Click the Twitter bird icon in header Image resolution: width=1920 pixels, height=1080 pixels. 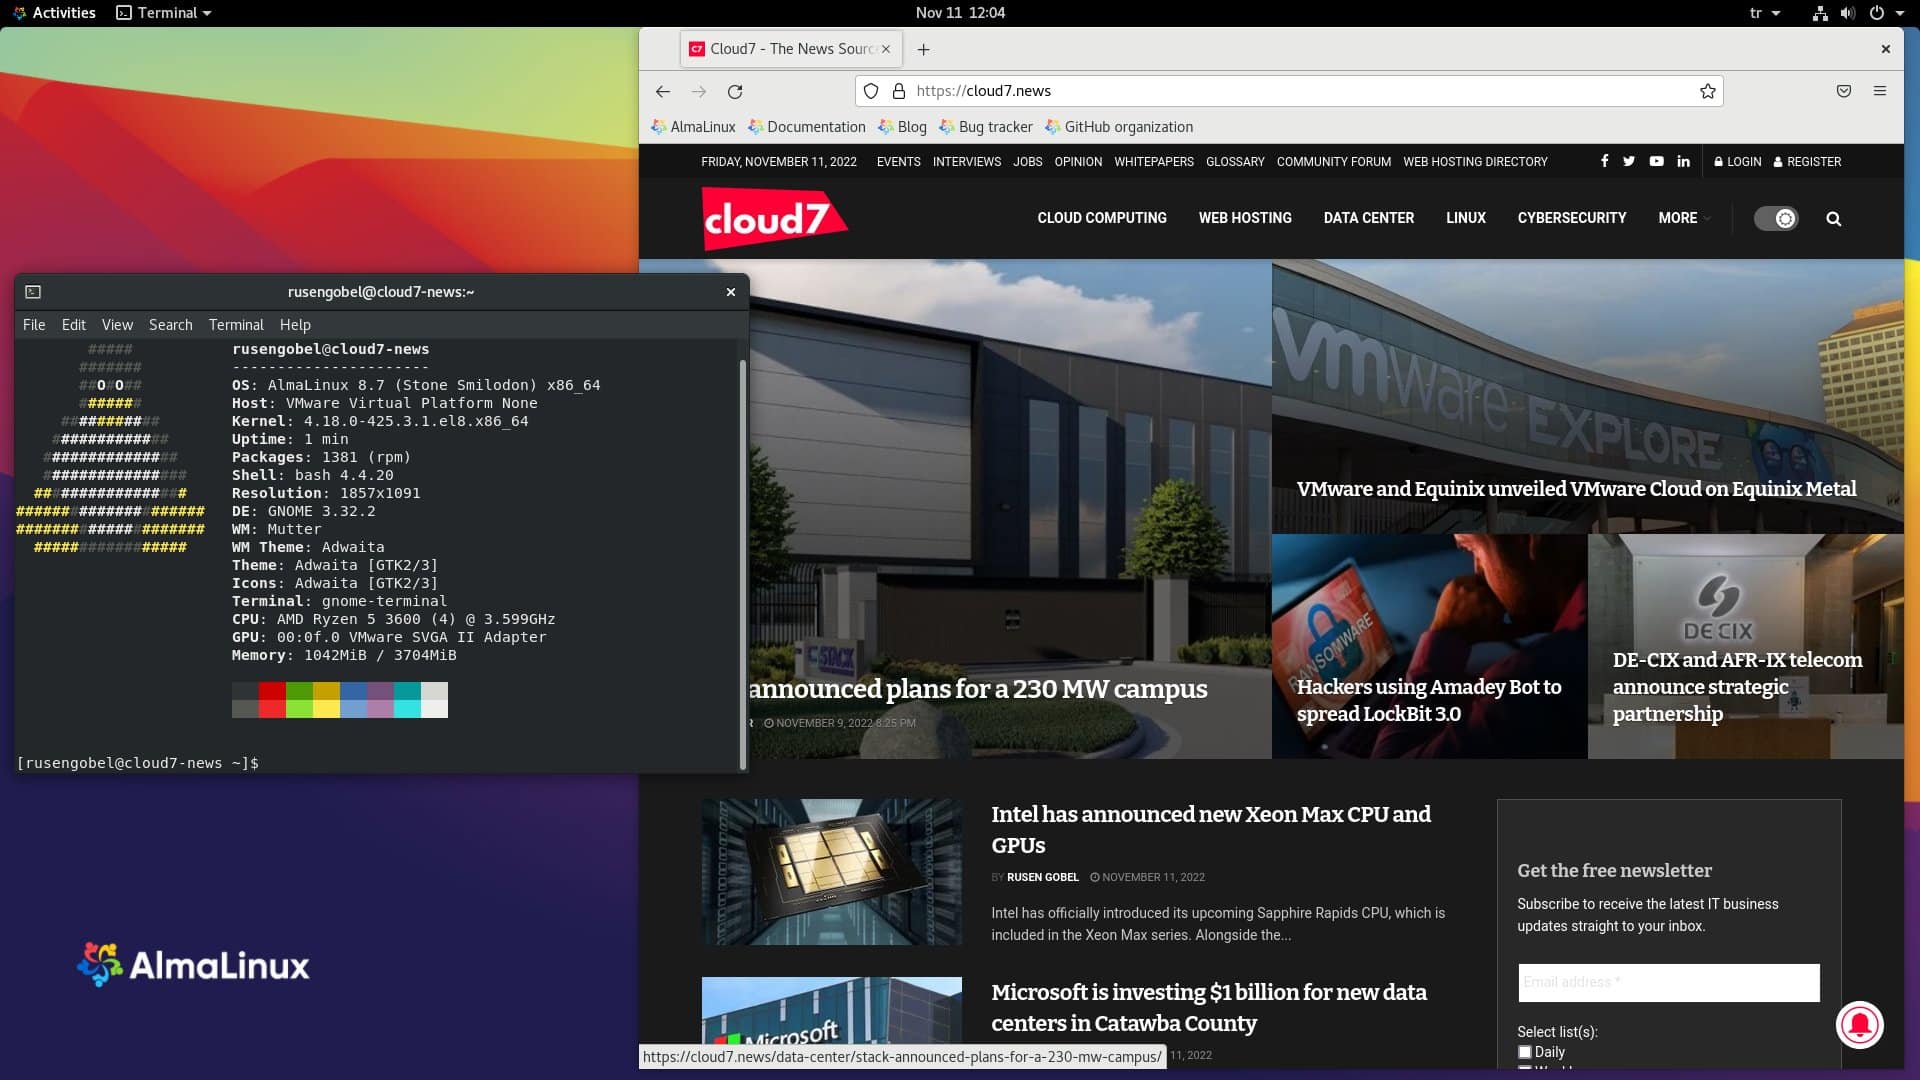click(x=1630, y=161)
